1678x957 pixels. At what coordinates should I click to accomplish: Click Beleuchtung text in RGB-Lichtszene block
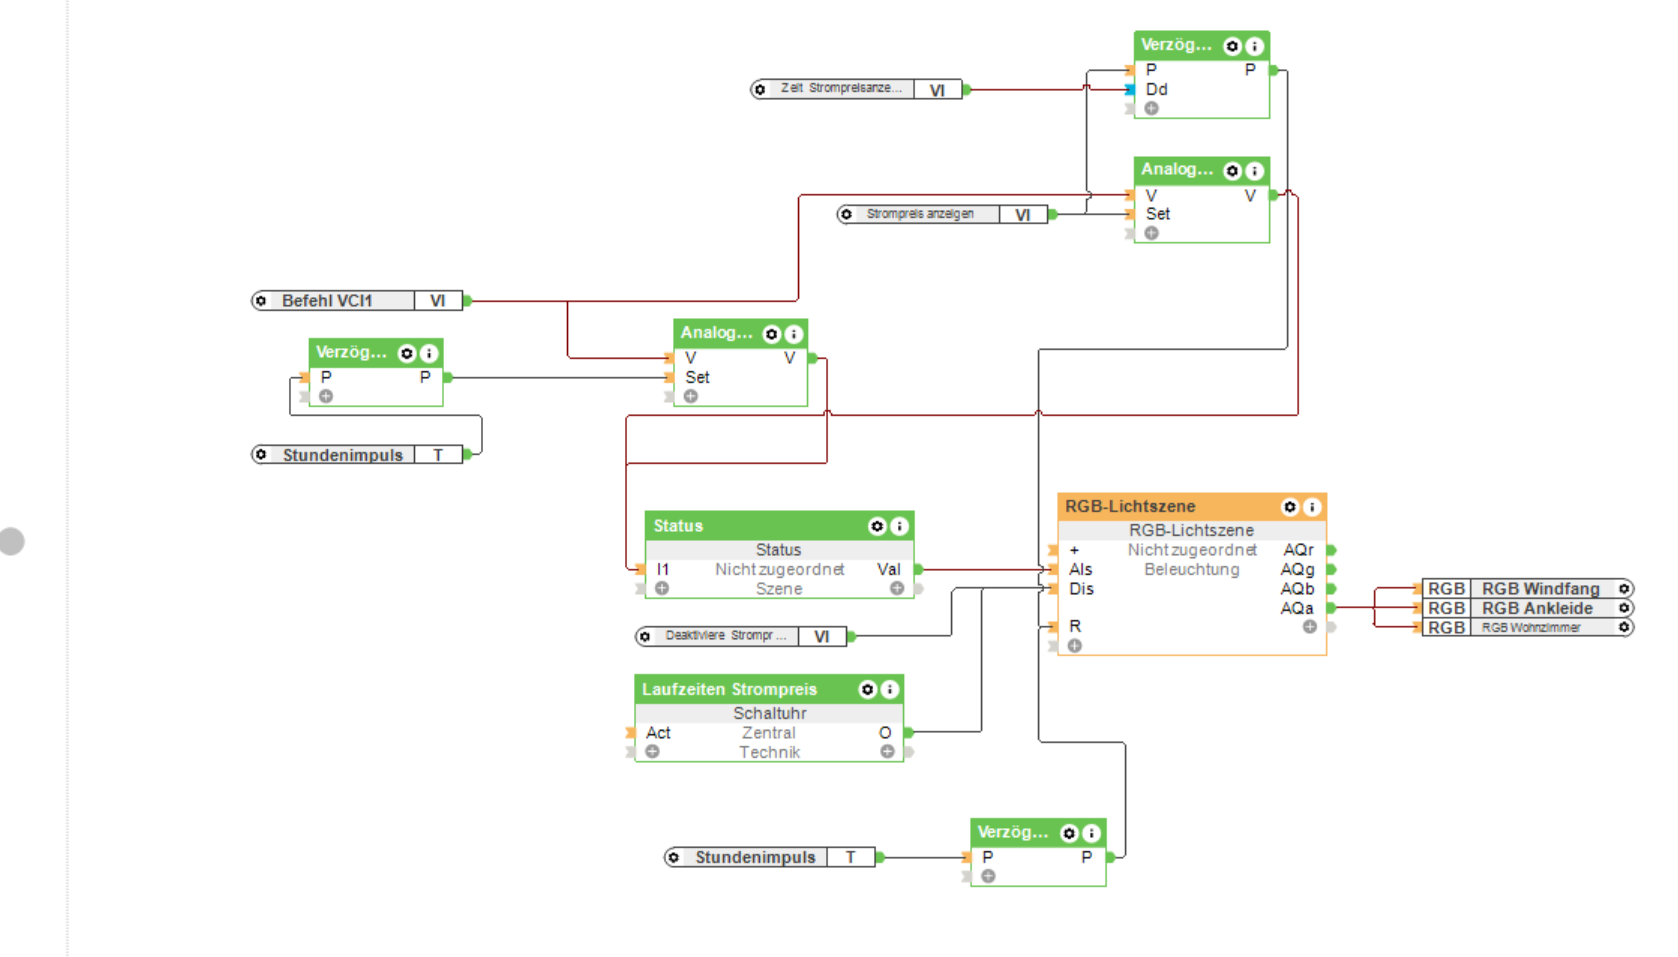click(x=1192, y=570)
